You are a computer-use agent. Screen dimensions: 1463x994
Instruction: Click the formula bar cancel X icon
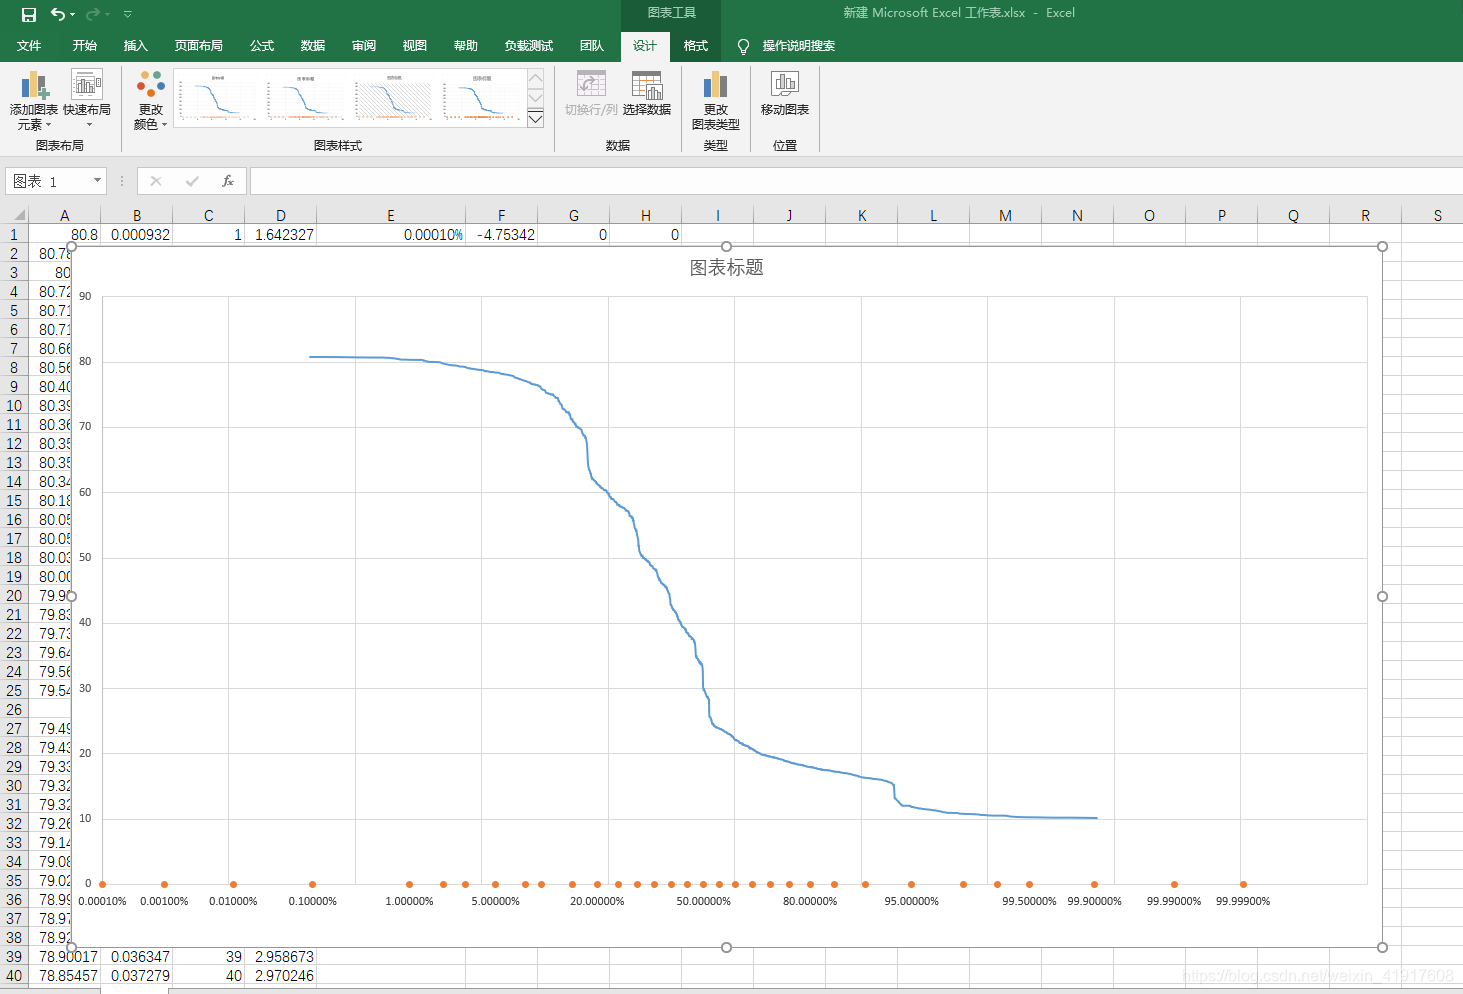pyautogui.click(x=156, y=181)
